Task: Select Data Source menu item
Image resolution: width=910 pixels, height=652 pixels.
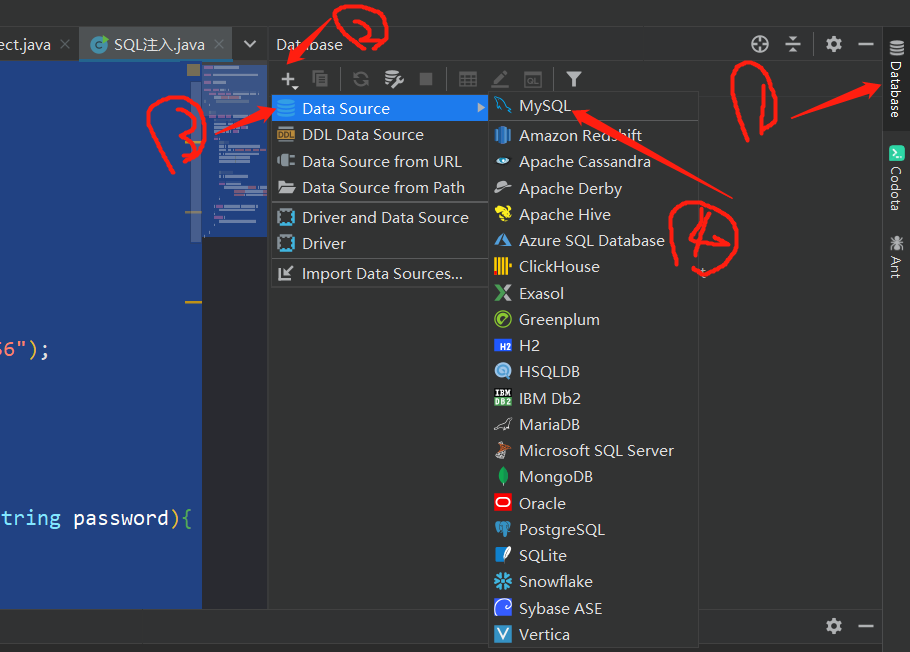Action: pyautogui.click(x=380, y=108)
